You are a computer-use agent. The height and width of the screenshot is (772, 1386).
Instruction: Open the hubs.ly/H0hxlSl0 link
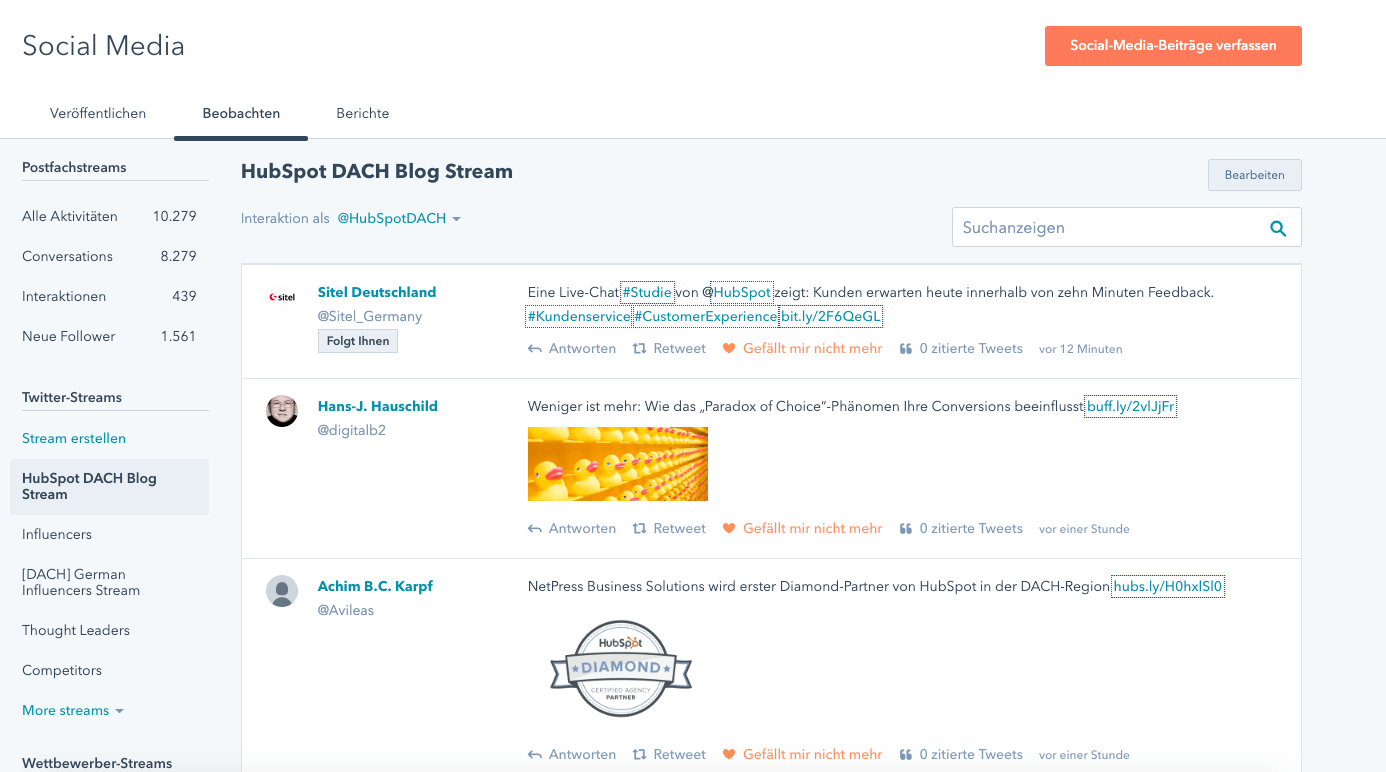pyautogui.click(x=1168, y=587)
